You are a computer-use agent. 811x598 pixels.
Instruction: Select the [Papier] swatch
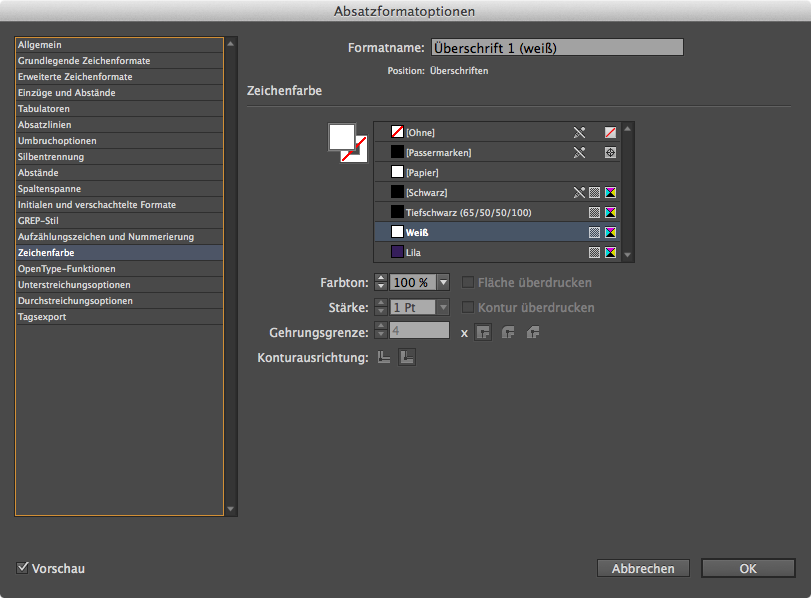pyautogui.click(x=497, y=172)
